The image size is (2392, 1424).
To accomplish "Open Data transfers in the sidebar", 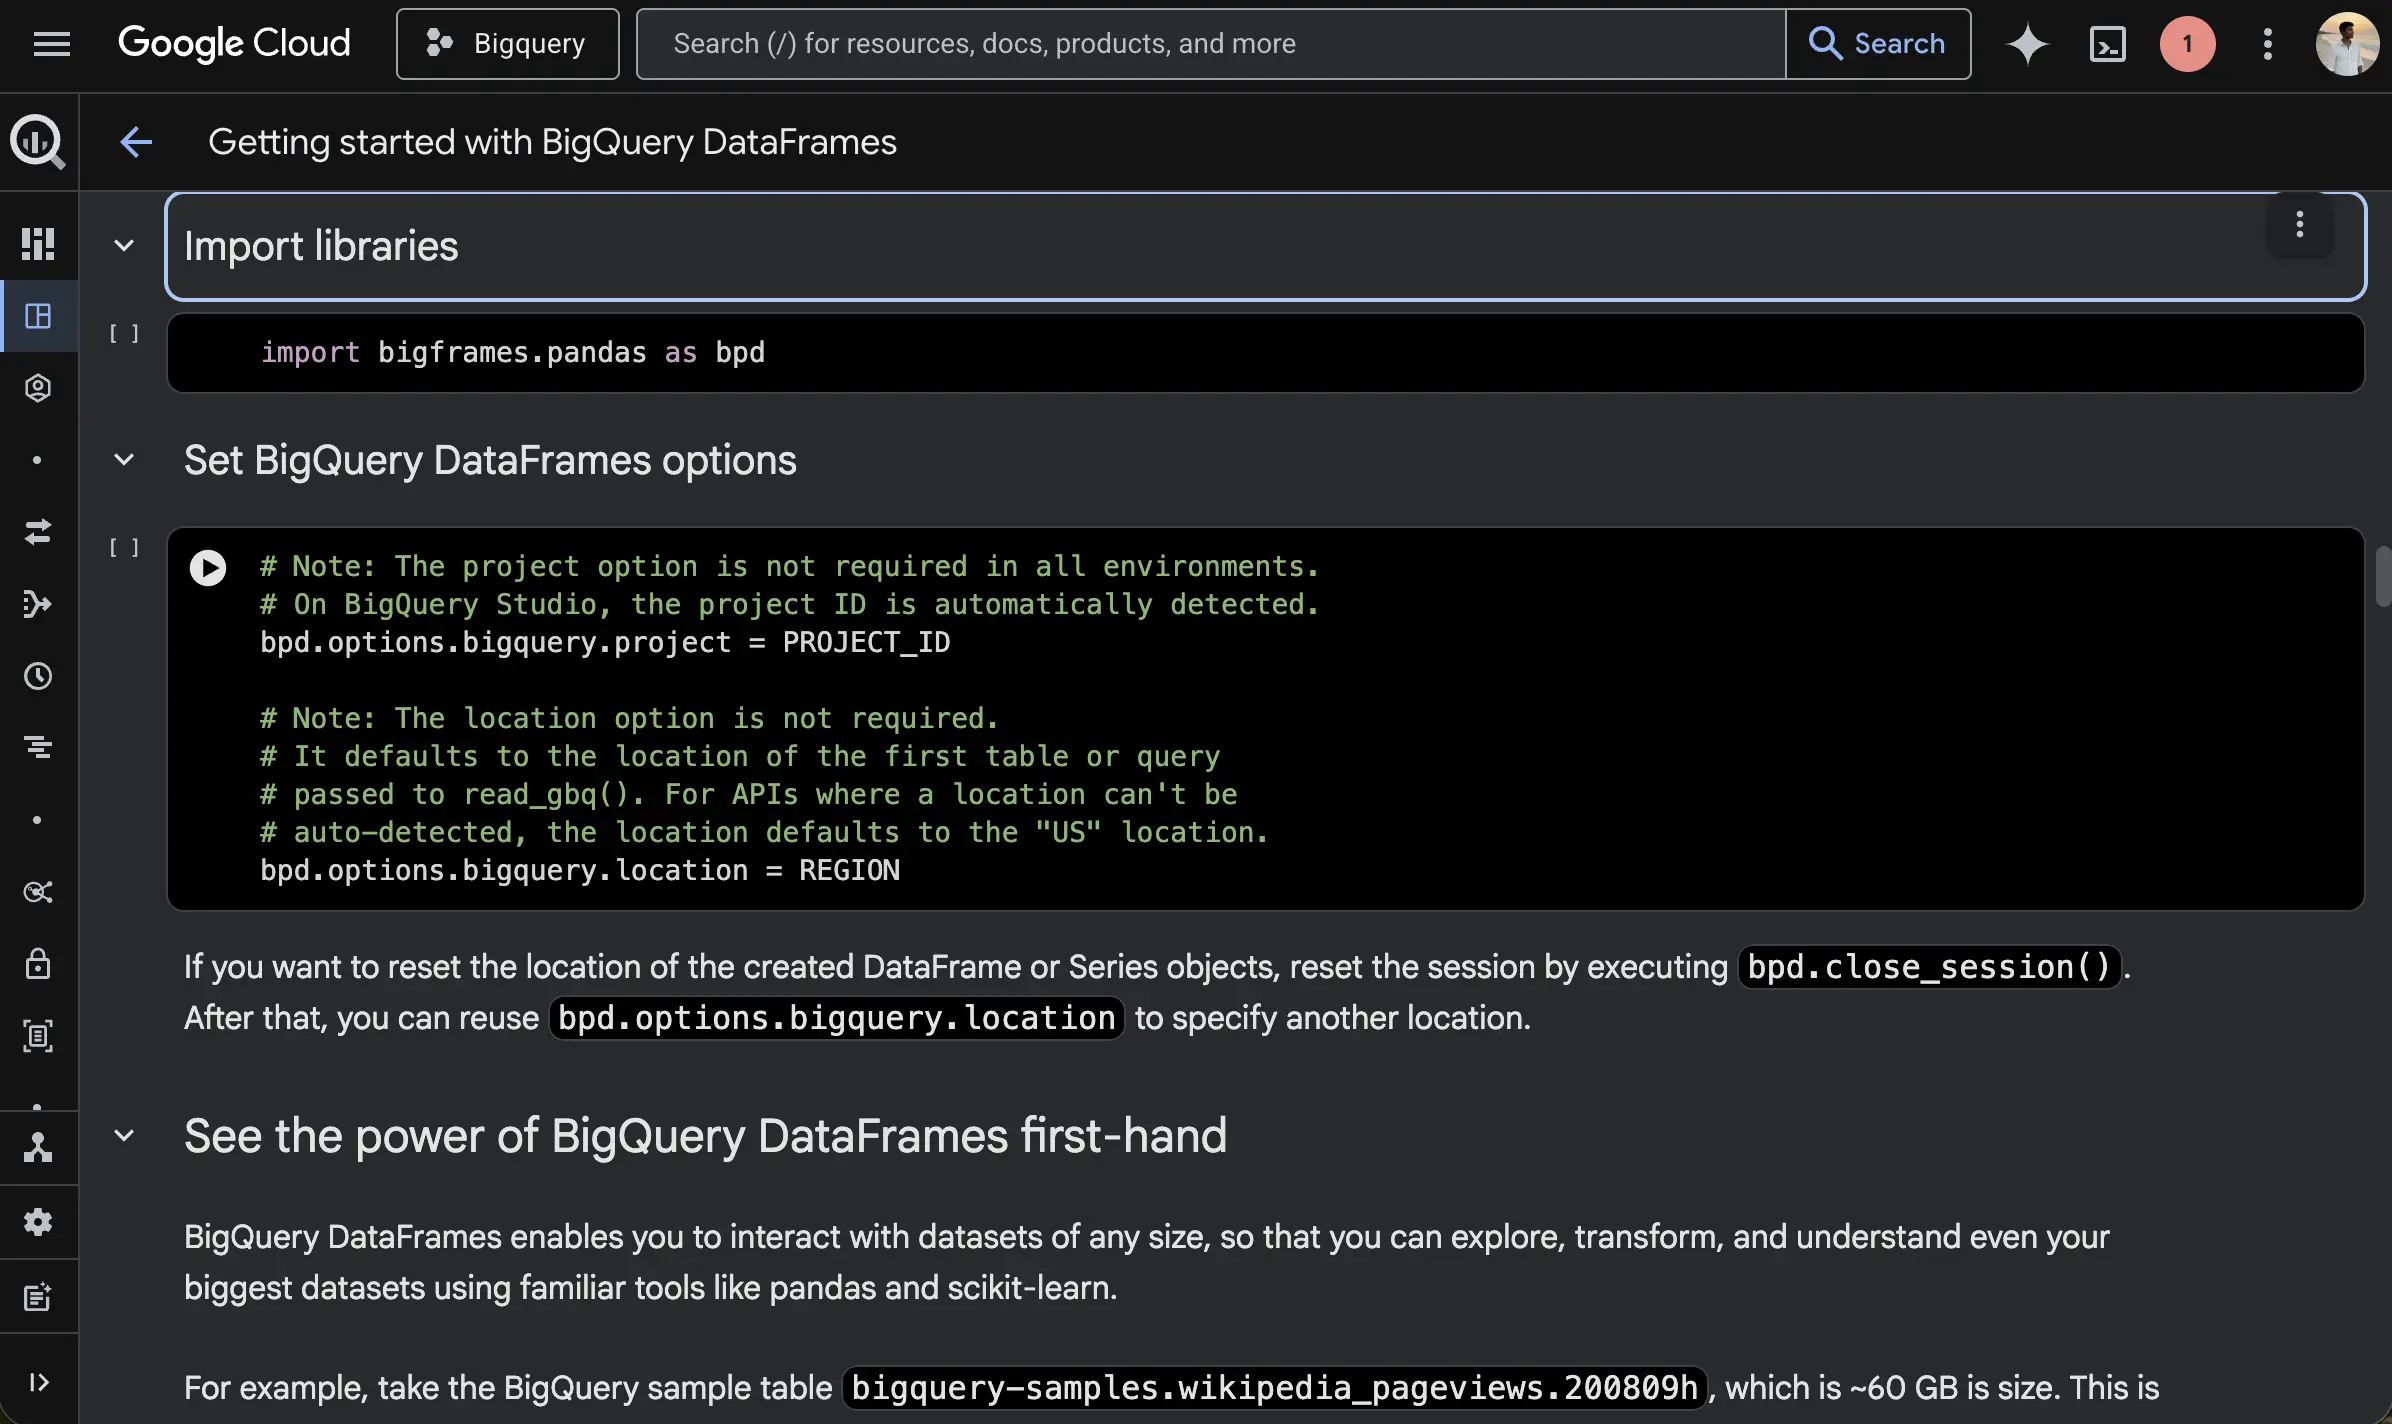I will (38, 532).
